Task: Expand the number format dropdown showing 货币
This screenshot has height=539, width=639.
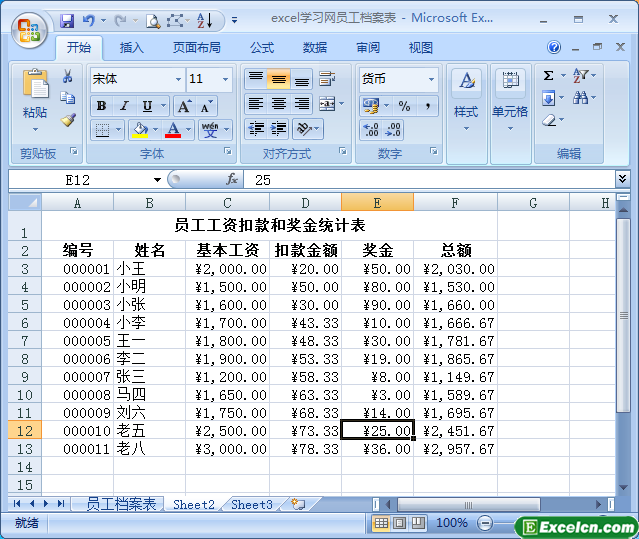Action: (x=431, y=79)
